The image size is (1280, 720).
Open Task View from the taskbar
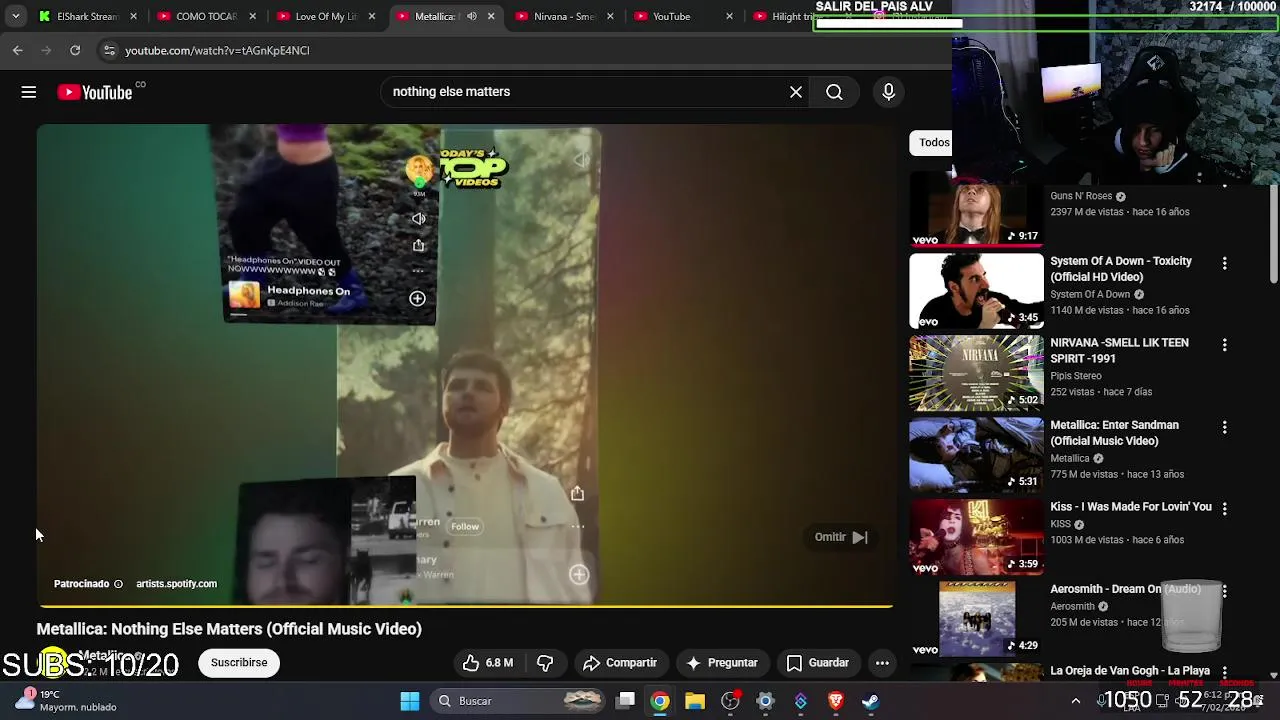(625, 701)
